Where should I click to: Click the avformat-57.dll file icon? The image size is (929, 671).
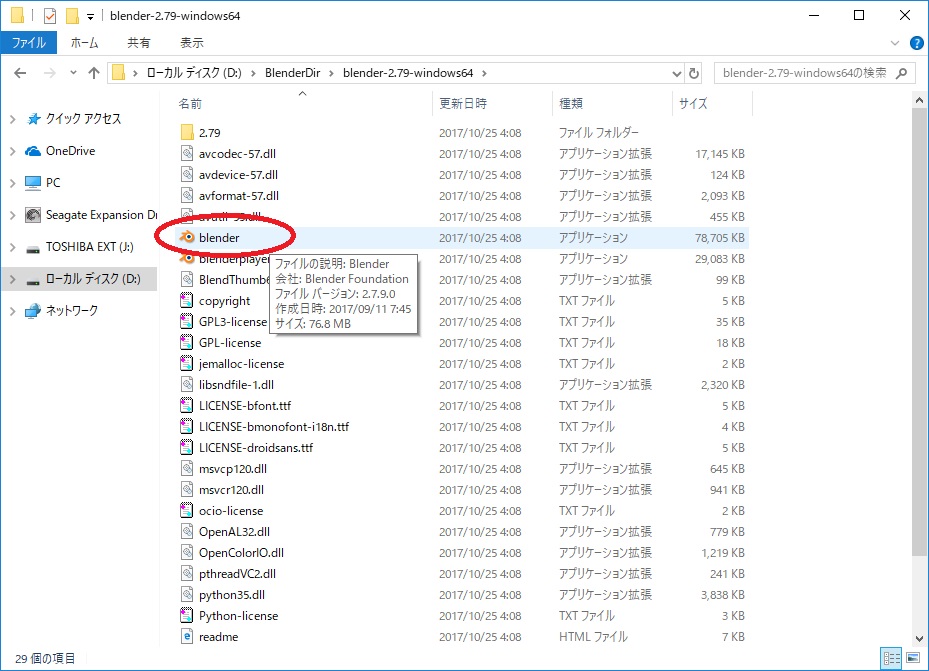187,195
